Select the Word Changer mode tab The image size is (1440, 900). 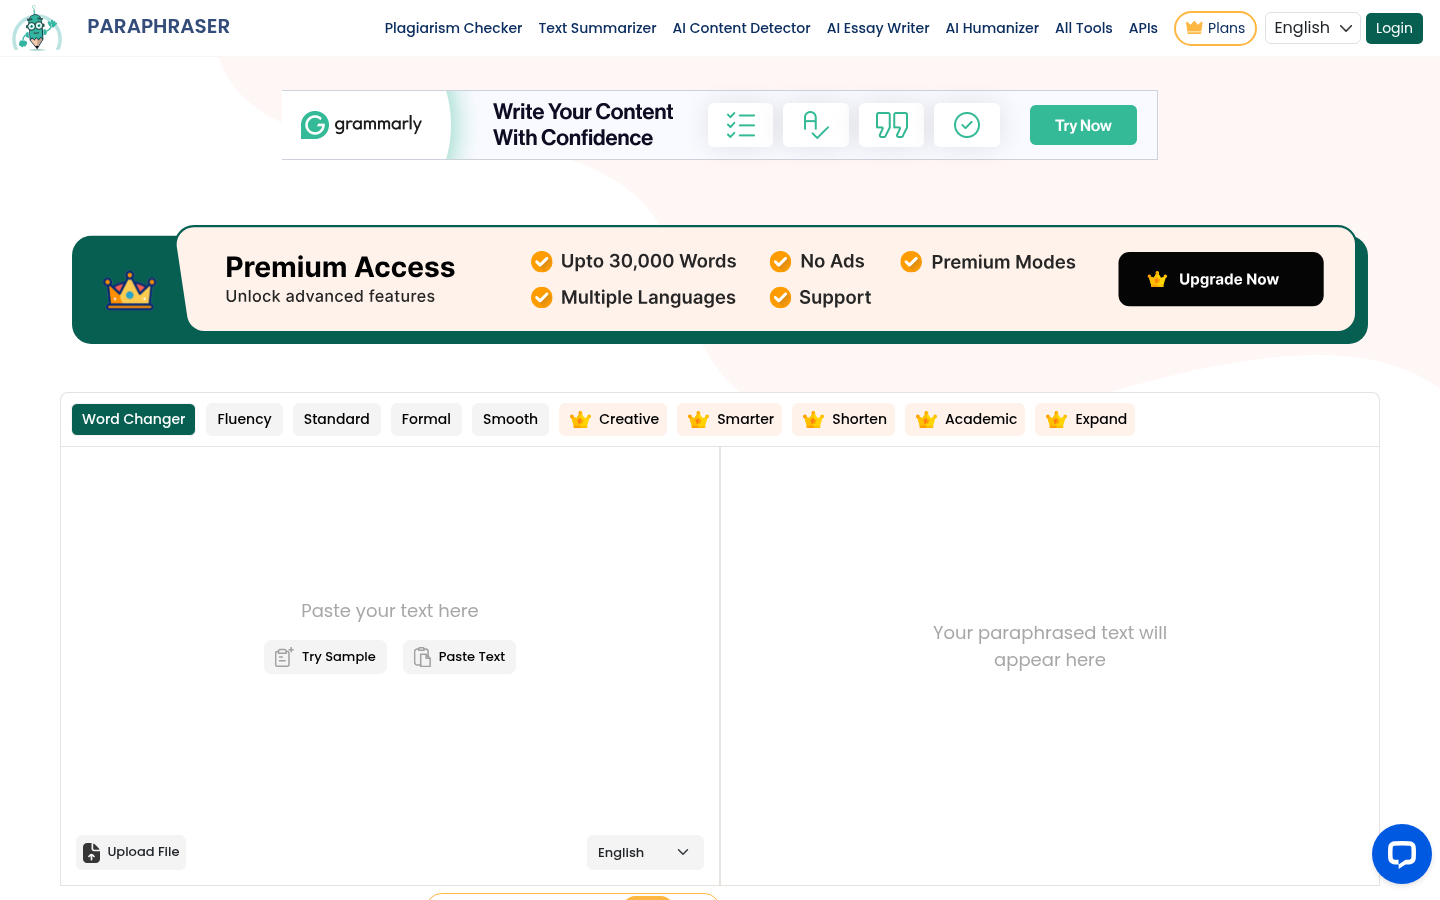coord(133,419)
